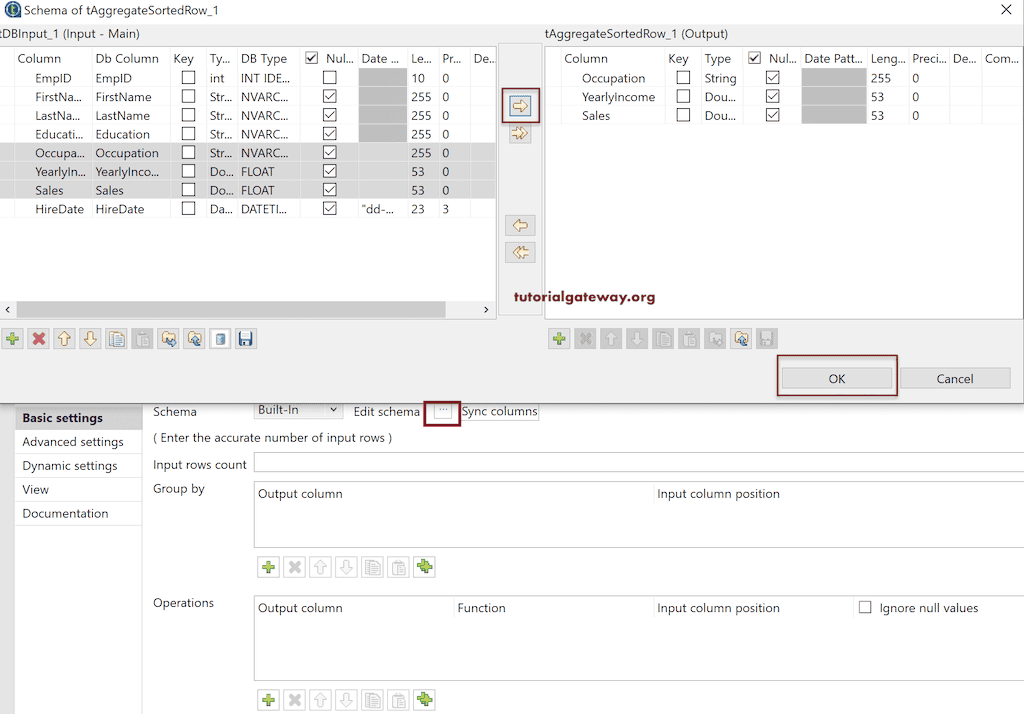Delete the selected schema column
1024x714 pixels.
pos(38,338)
